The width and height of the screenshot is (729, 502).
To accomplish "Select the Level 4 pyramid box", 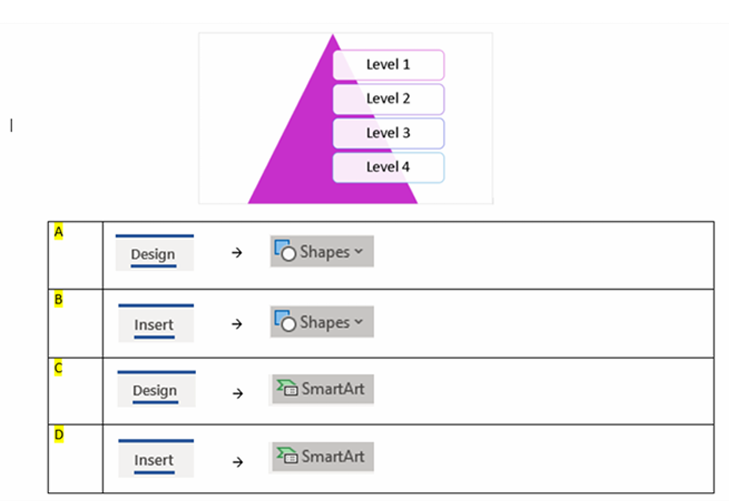I will 388,167.
